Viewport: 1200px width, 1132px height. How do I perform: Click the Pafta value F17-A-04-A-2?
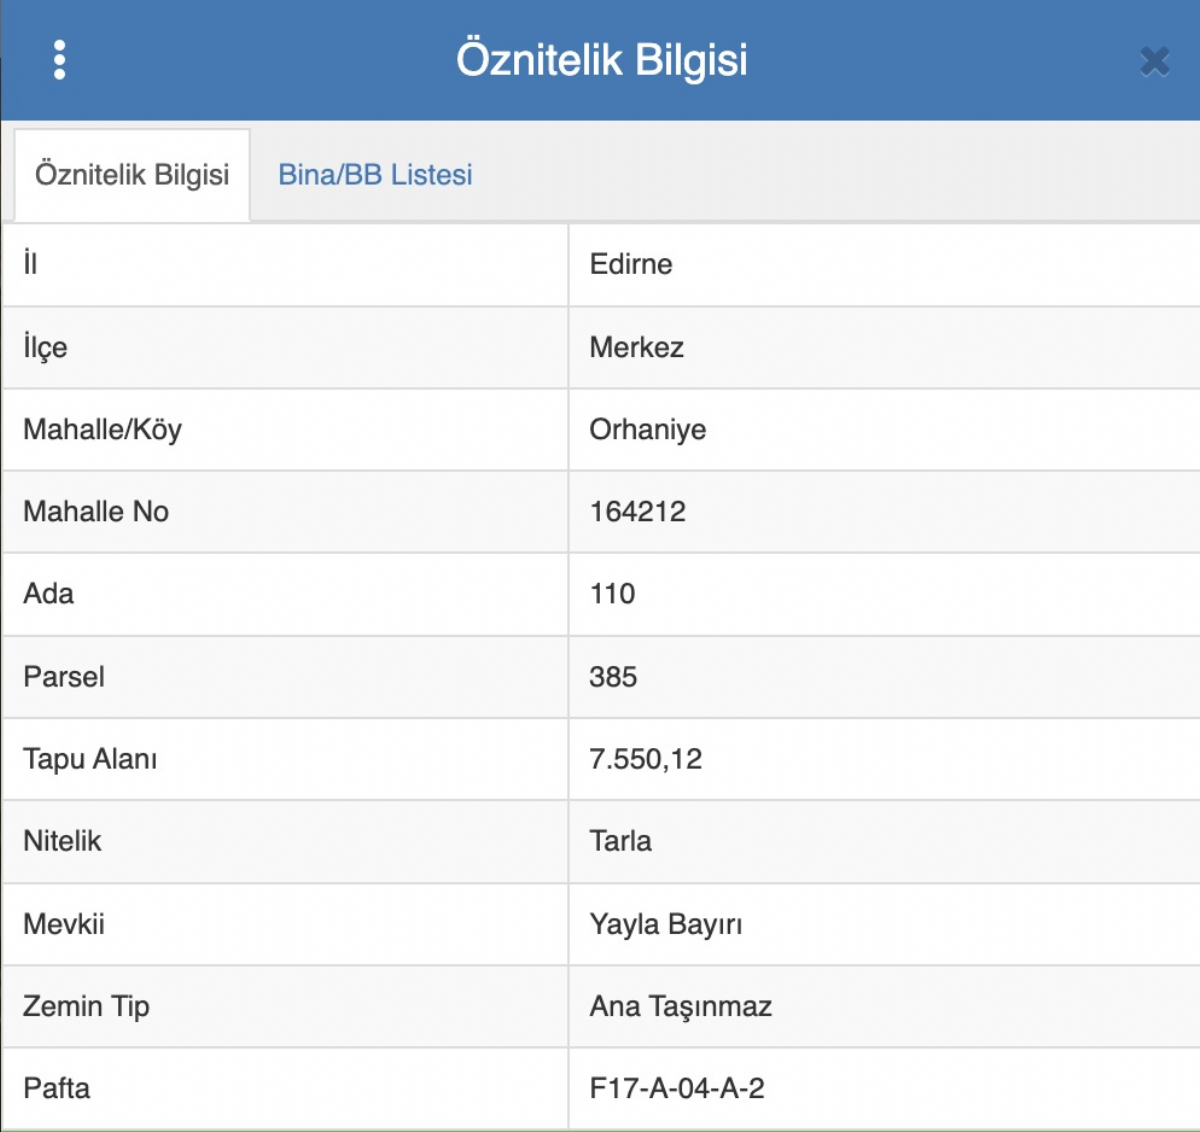pos(677,1088)
